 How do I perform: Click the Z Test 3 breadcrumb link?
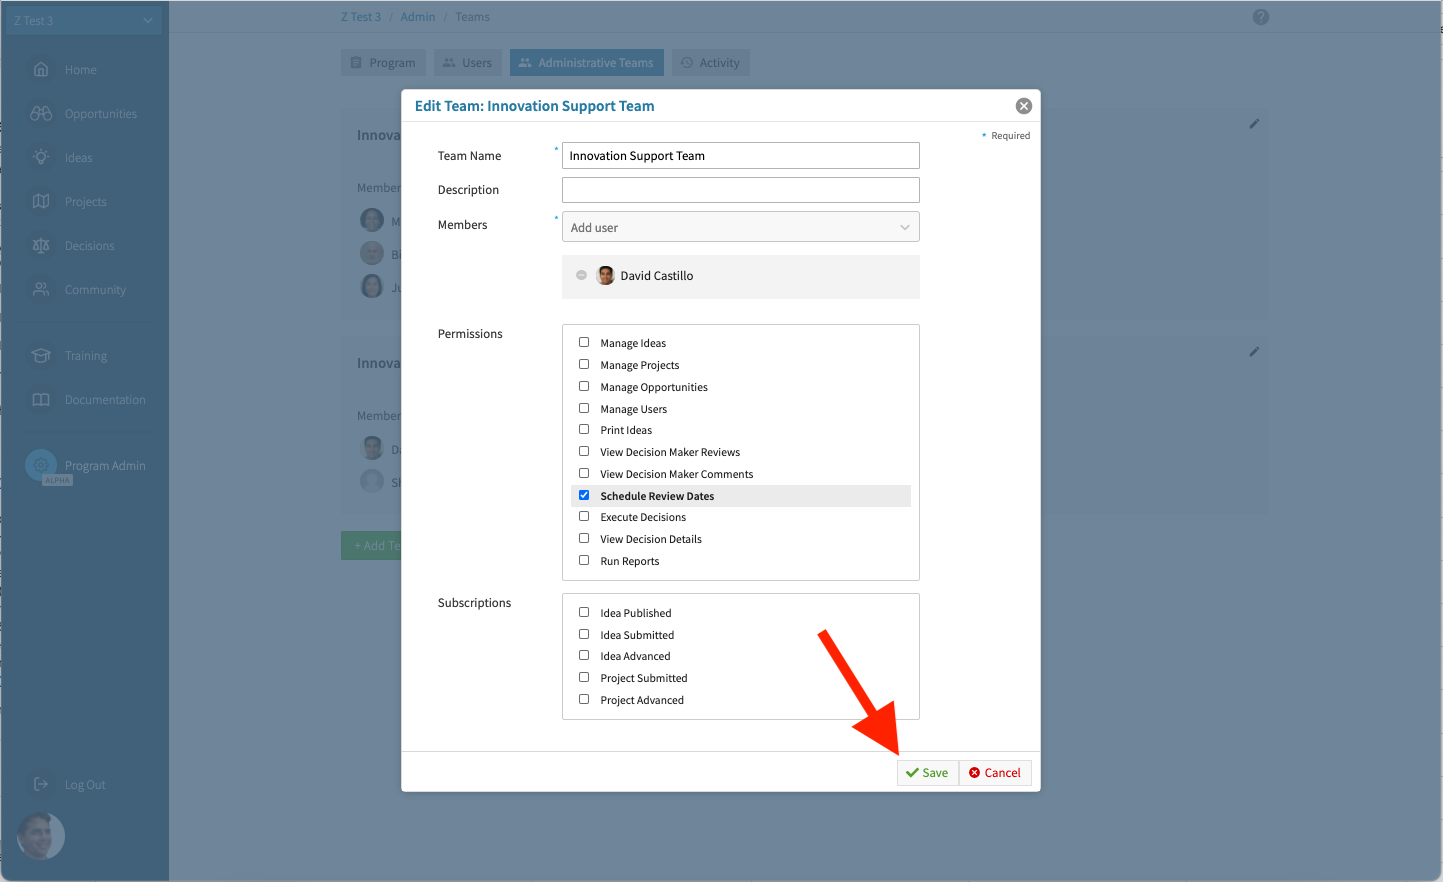tap(361, 17)
